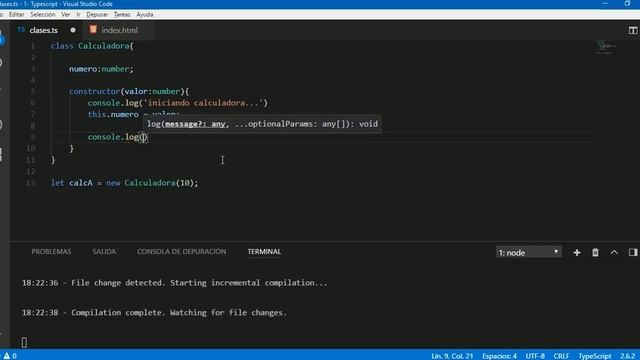The image size is (640, 360).
Task: Open the Ayuda menu
Action: 144,15
